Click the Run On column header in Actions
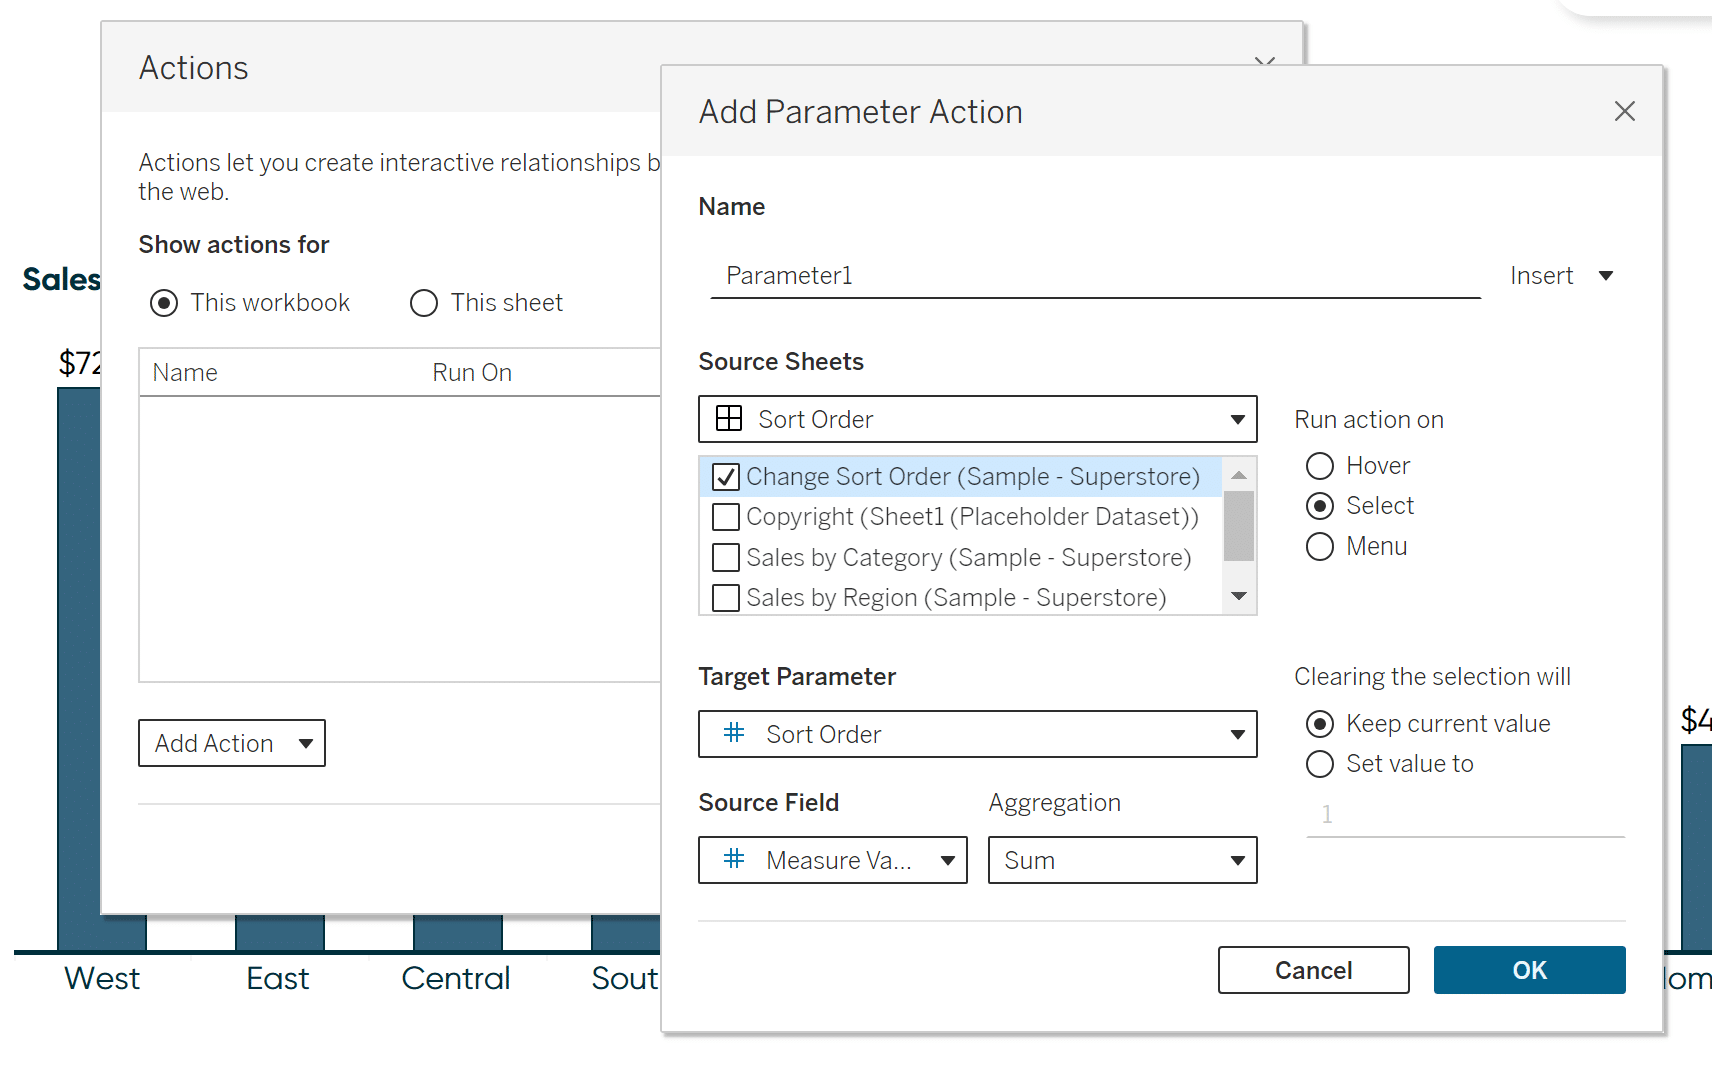The height and width of the screenshot is (1088, 1712). coord(472,373)
